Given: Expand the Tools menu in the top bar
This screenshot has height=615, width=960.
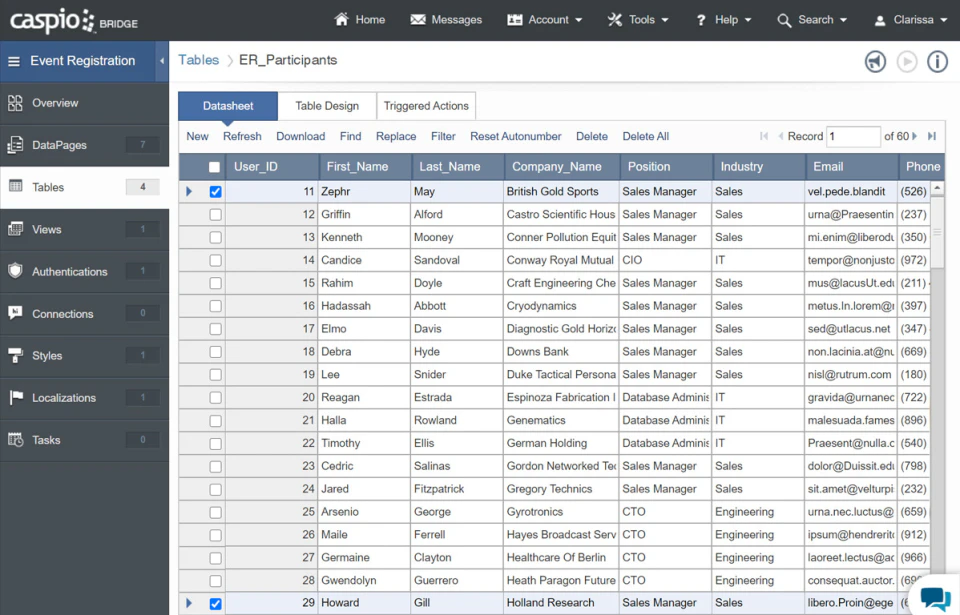Looking at the screenshot, I should (637, 19).
